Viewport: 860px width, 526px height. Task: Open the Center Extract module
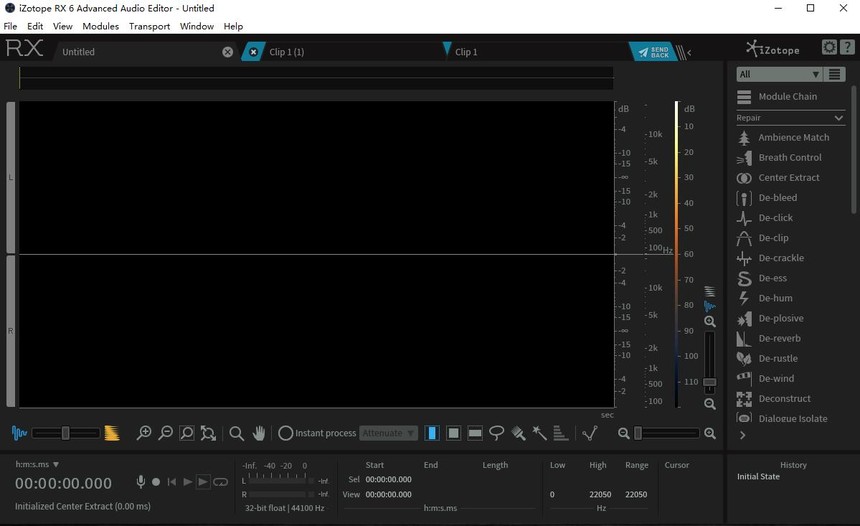790,178
